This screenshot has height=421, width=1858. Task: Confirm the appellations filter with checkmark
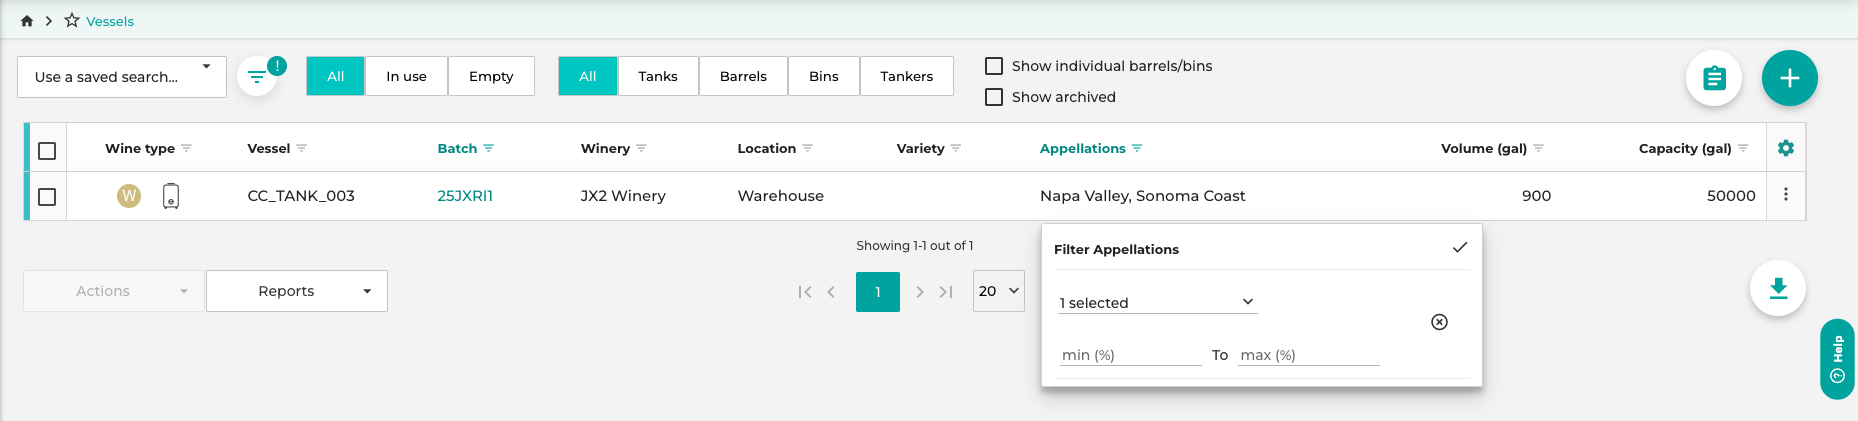[x=1460, y=247]
